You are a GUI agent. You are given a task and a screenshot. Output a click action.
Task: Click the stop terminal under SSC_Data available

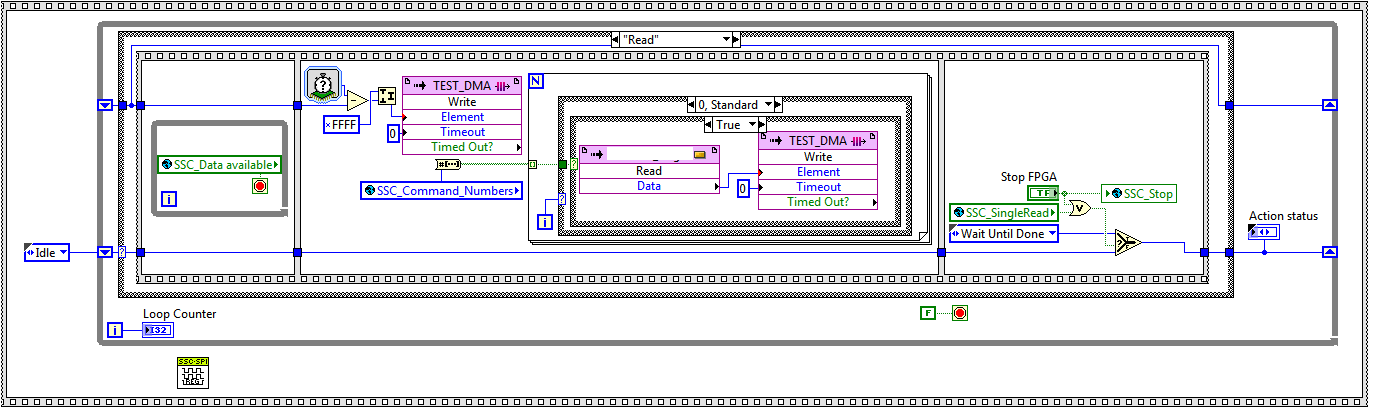click(260, 186)
